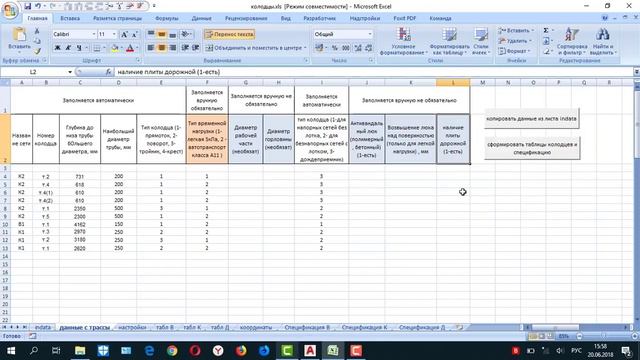Click the Вставить cells insert button
This screenshot has height=360, width=640.
tap(516, 31)
